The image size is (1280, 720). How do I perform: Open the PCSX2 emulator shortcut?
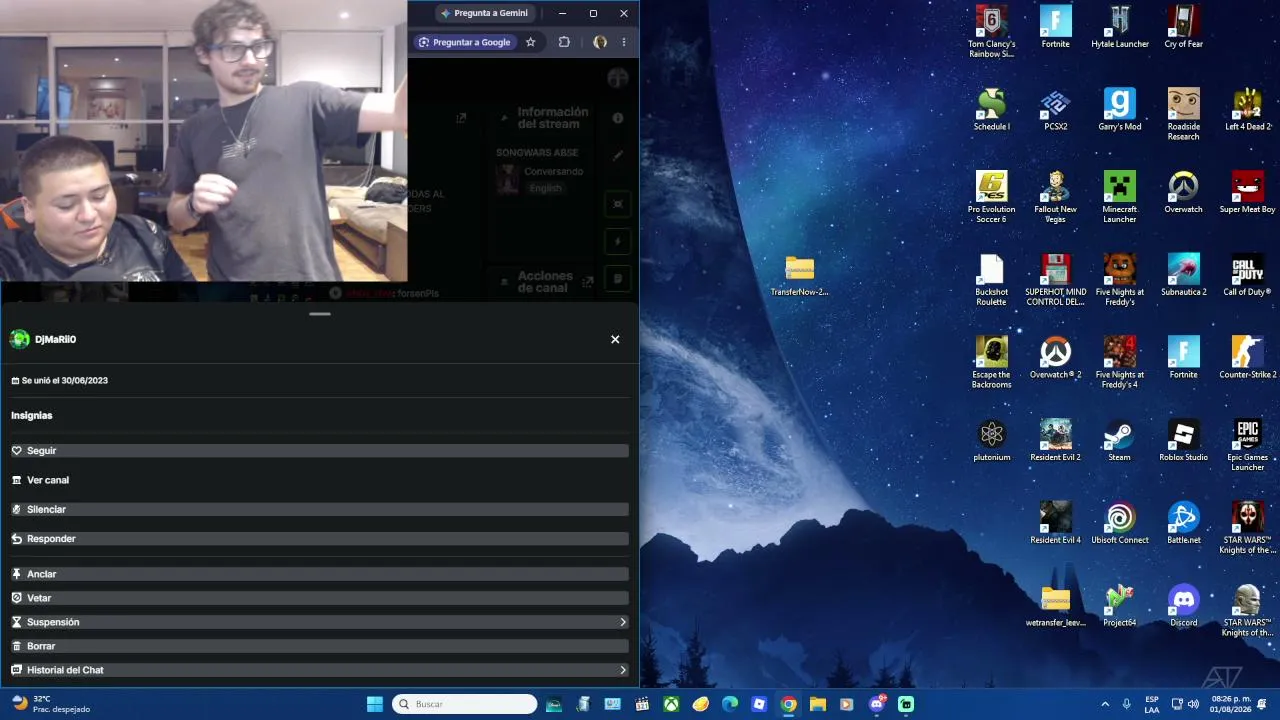(x=1055, y=110)
